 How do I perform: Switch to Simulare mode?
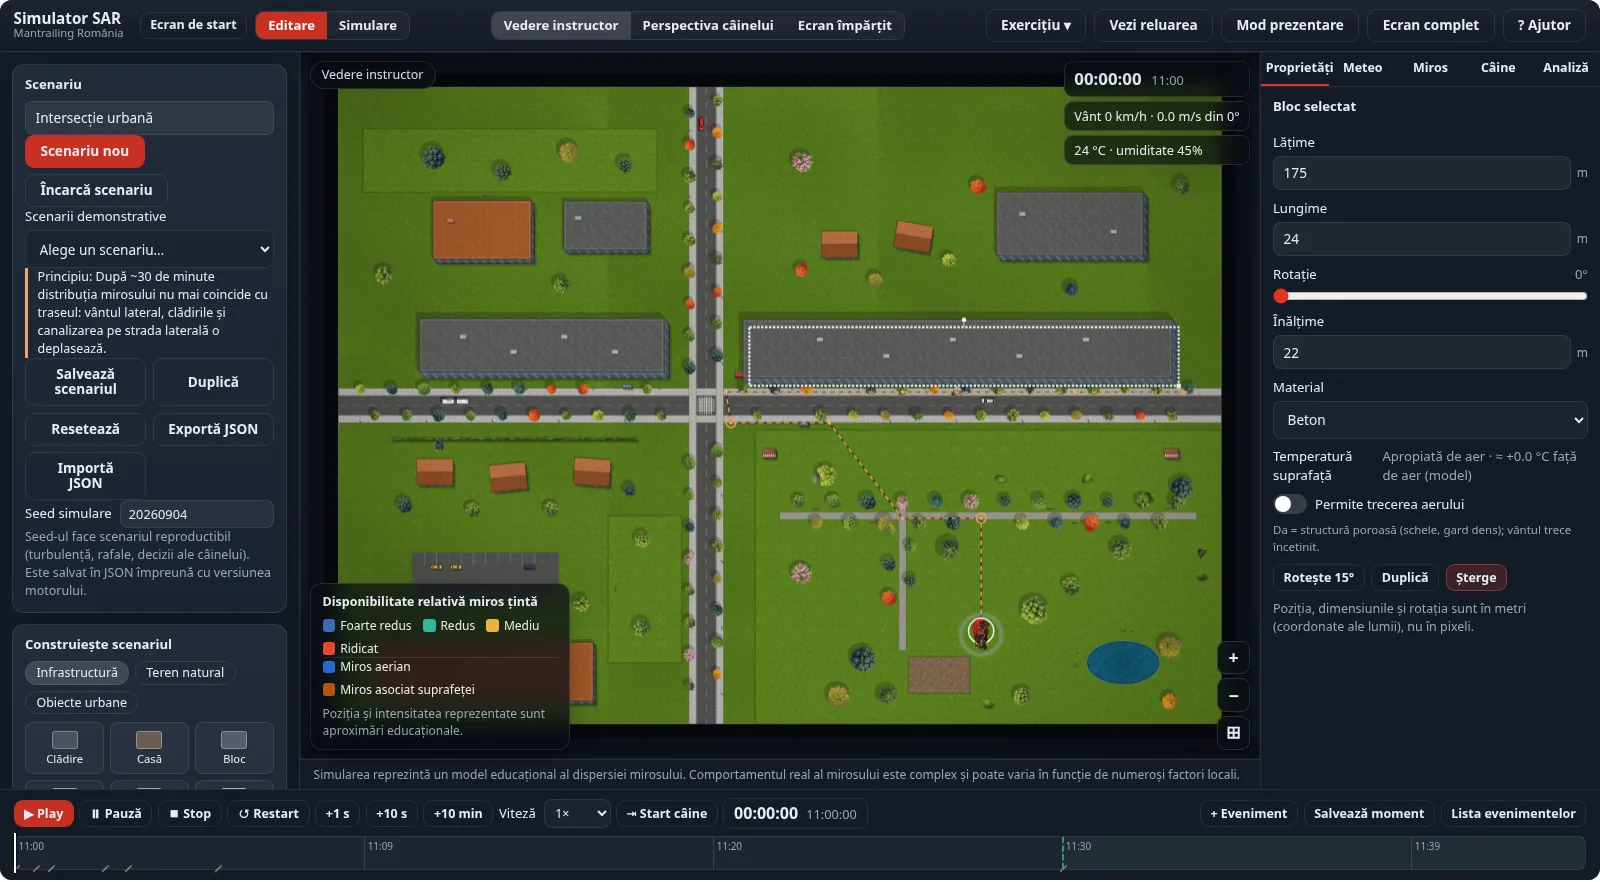[367, 25]
